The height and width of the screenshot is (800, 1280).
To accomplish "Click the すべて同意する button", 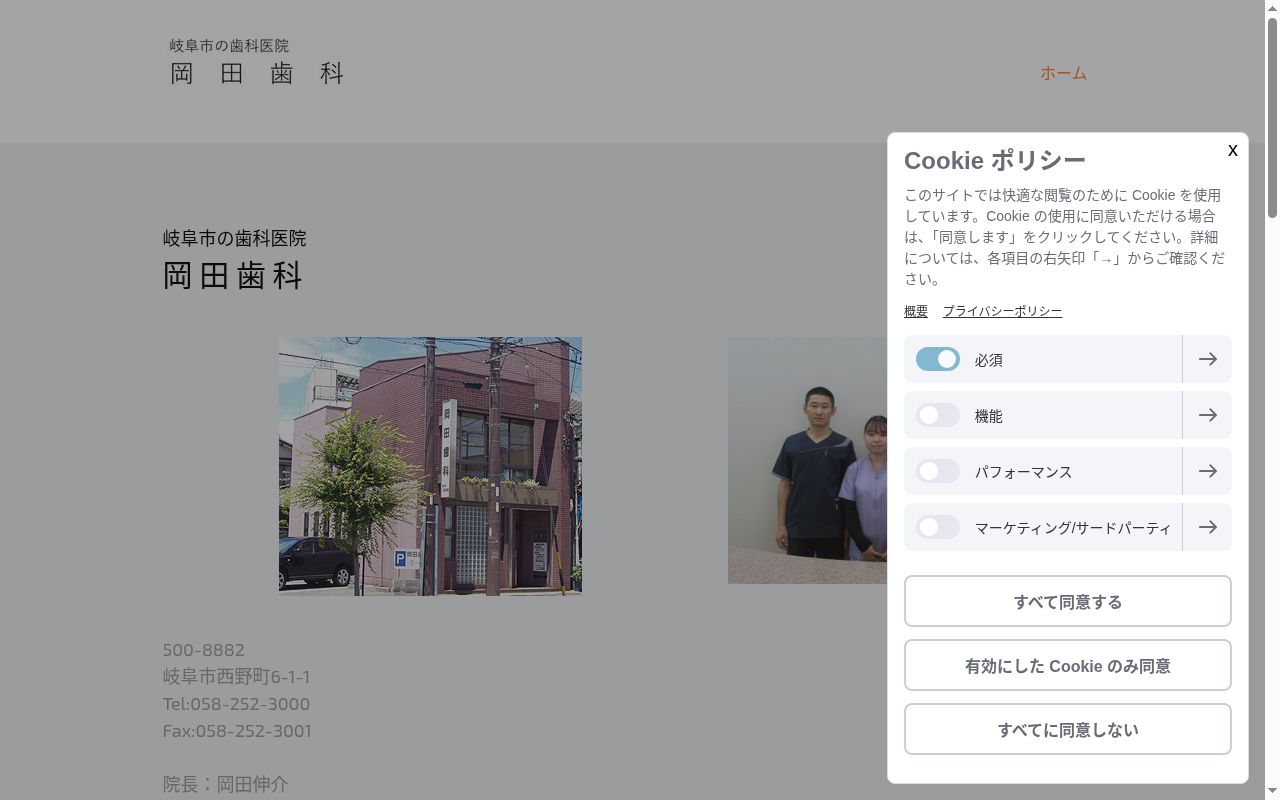I will coord(1068,601).
